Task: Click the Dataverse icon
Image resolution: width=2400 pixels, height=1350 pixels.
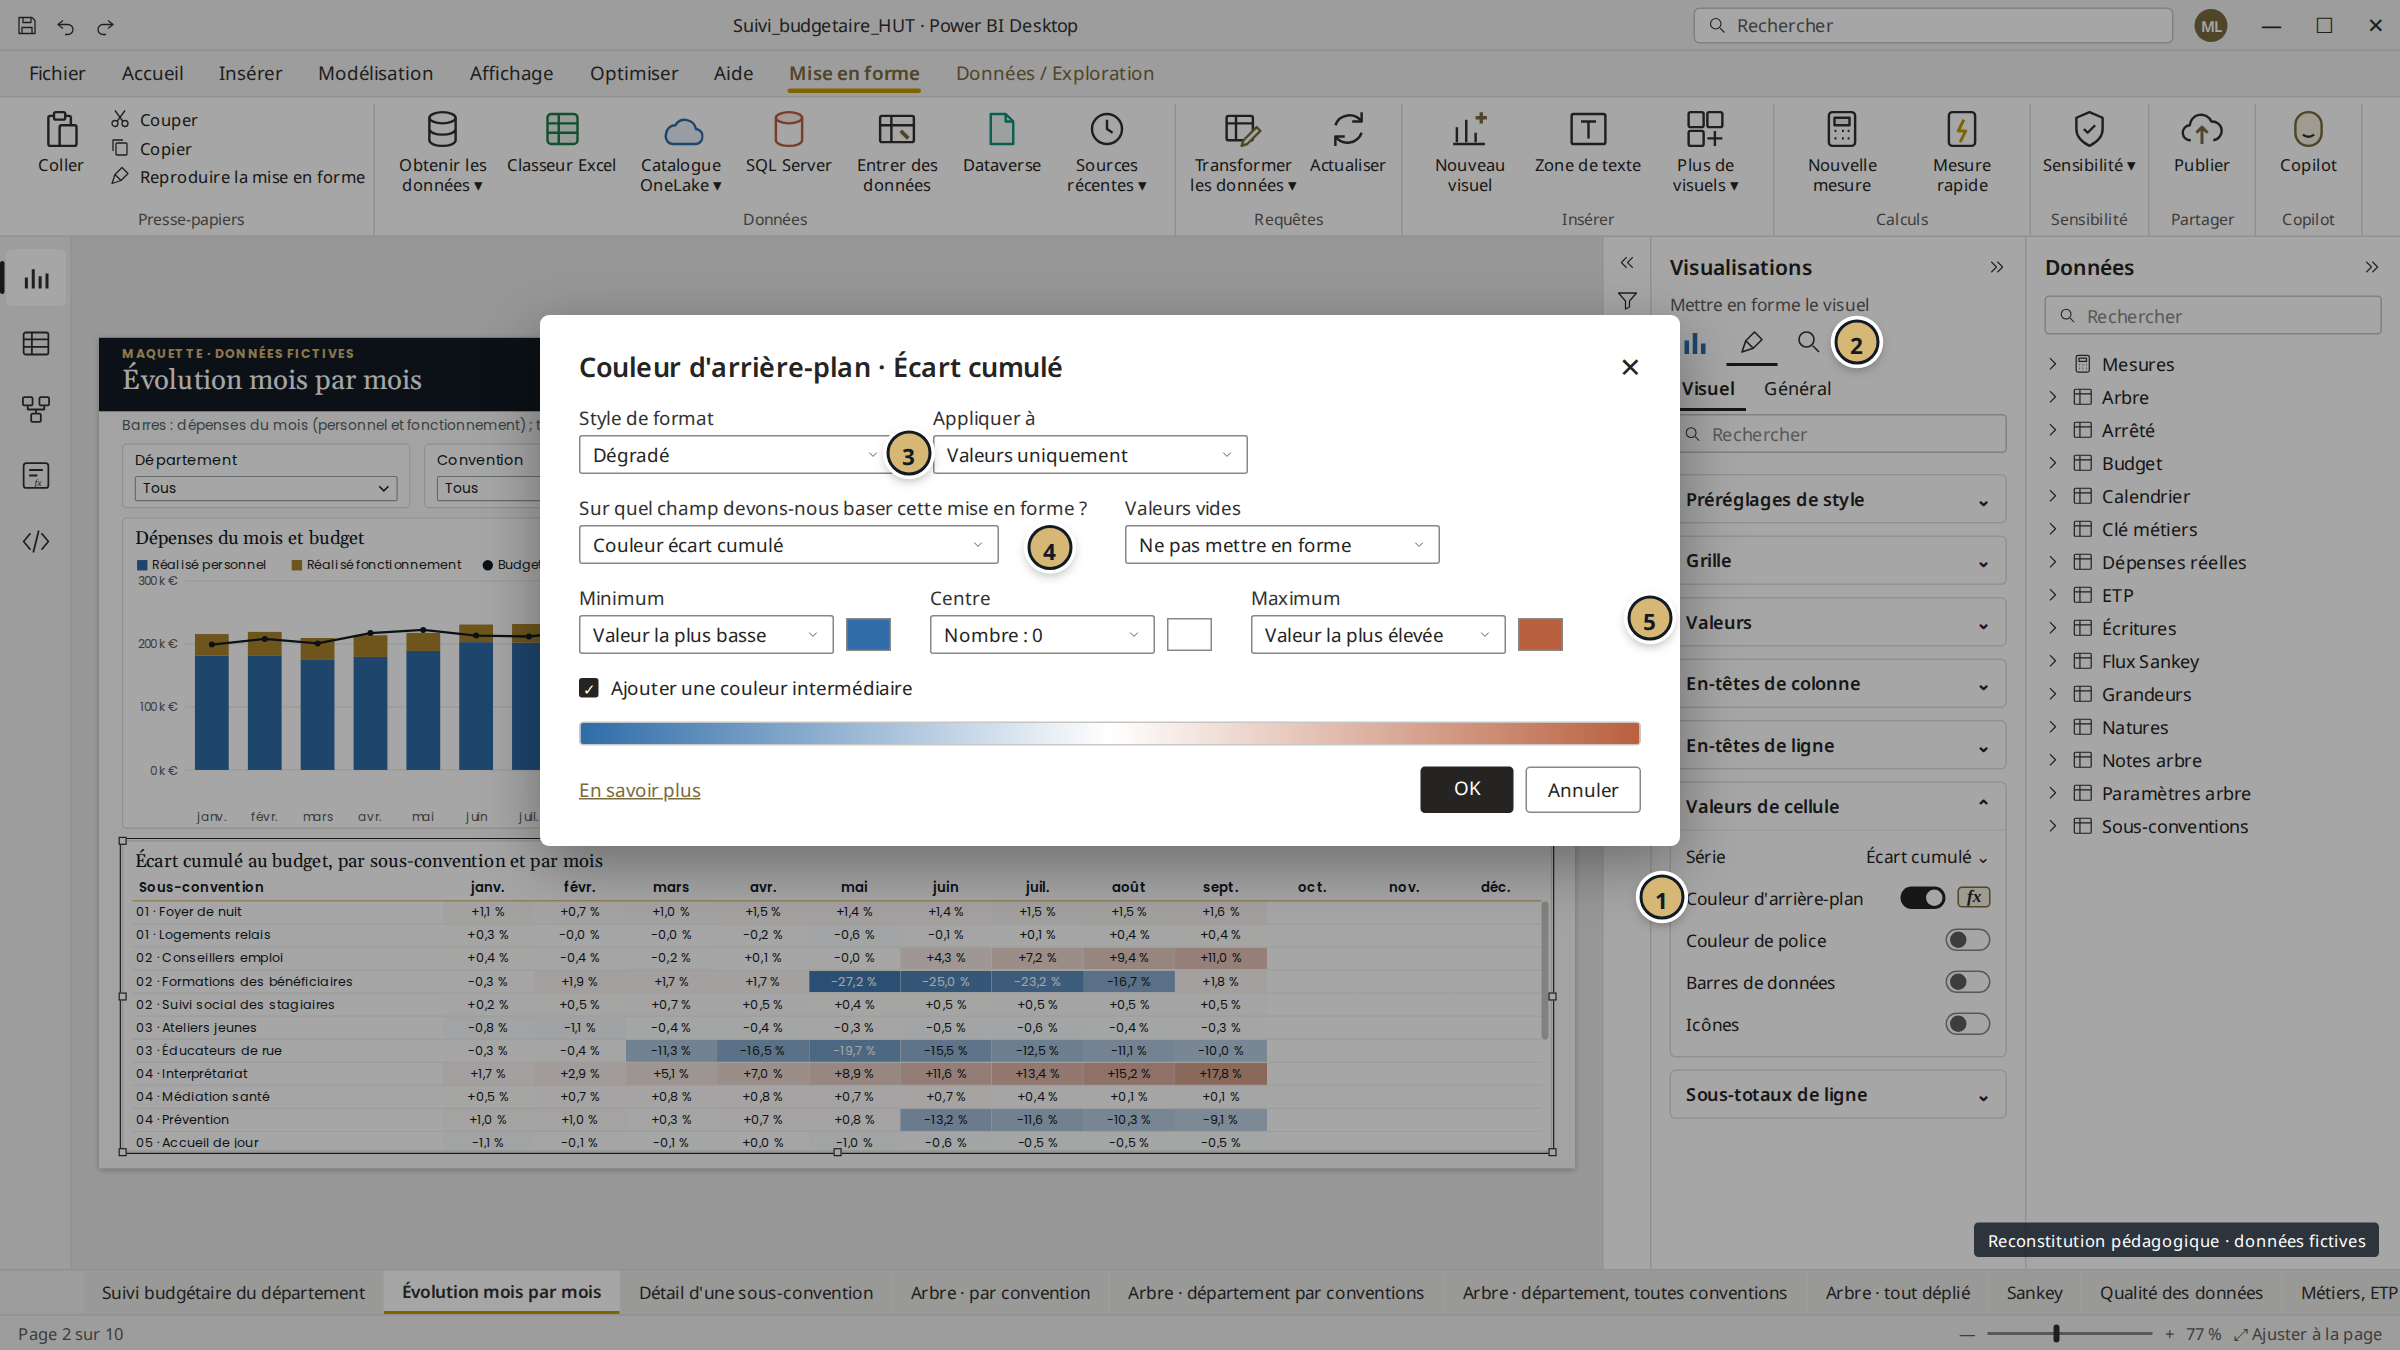Action: (x=1001, y=130)
